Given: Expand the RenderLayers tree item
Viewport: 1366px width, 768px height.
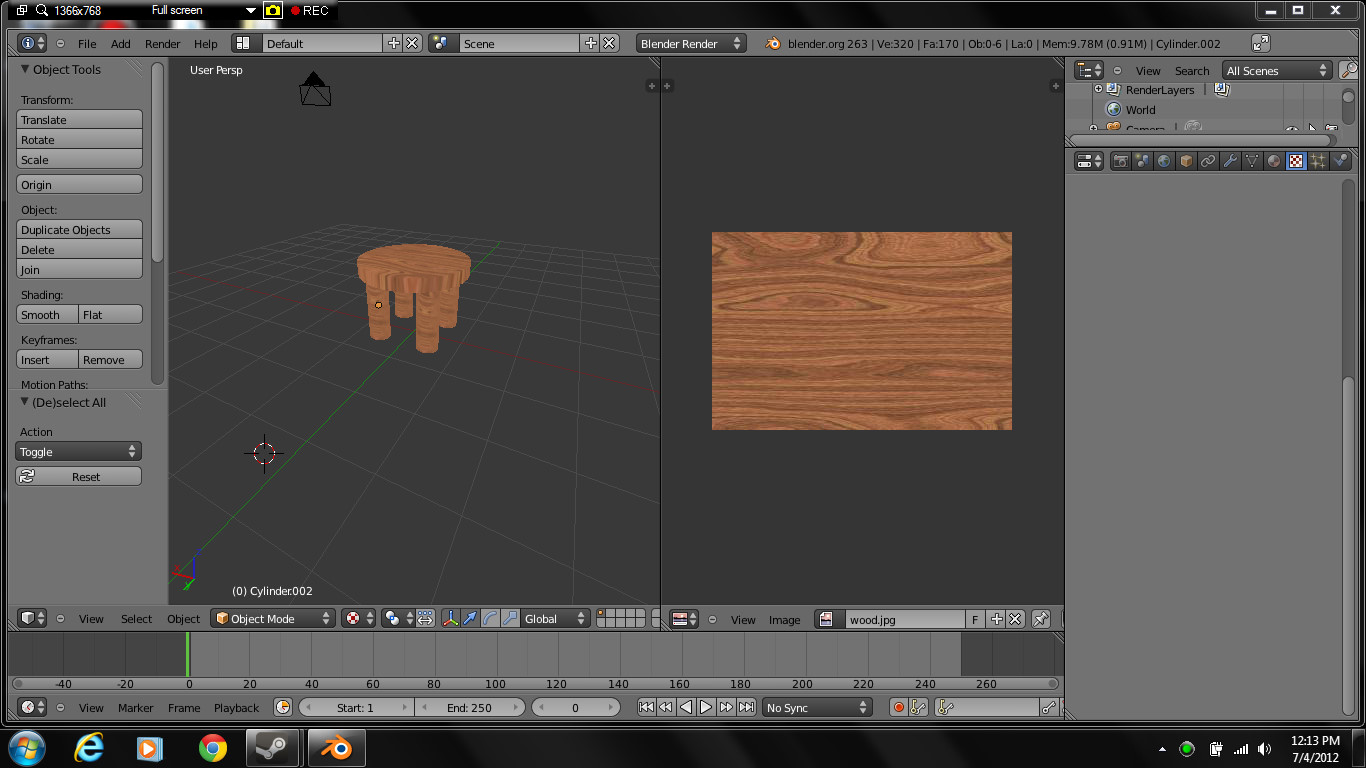Looking at the screenshot, I should [x=1098, y=89].
